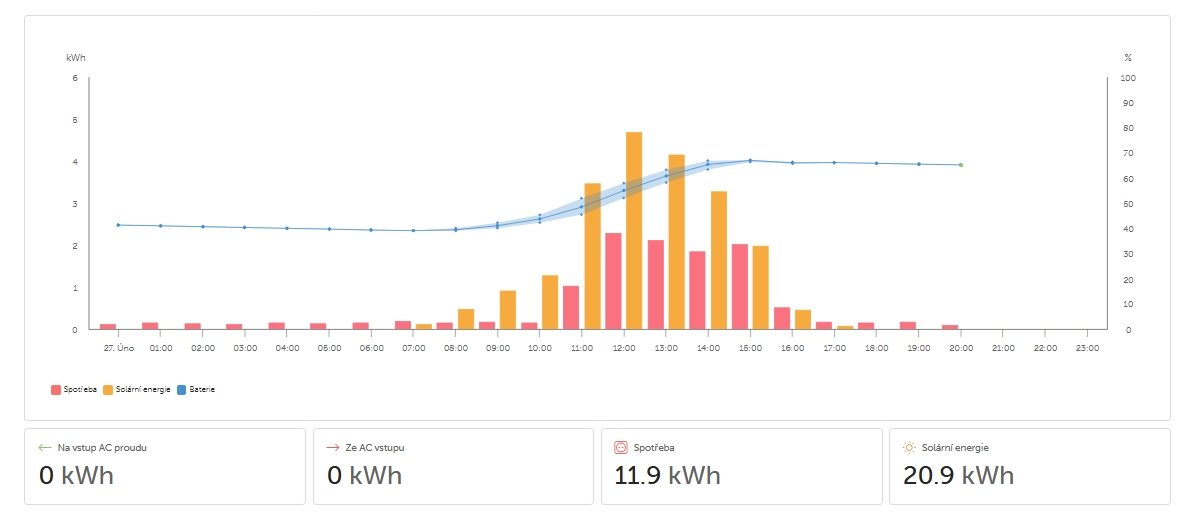Click the 23:00 axis label
The height and width of the screenshot is (524, 1189).
1087,347
